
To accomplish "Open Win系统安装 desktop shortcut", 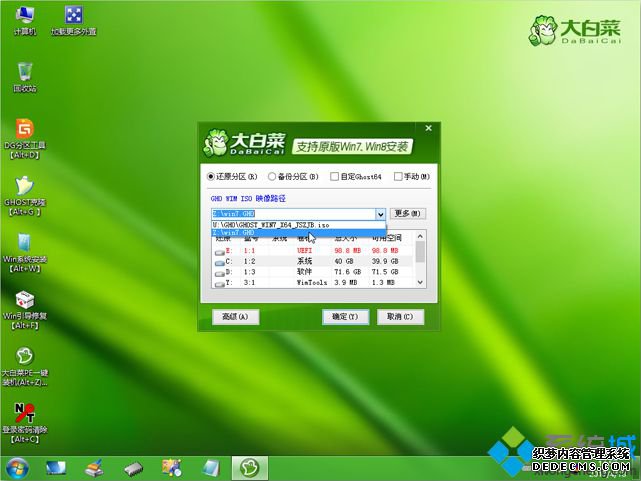I will (25, 253).
